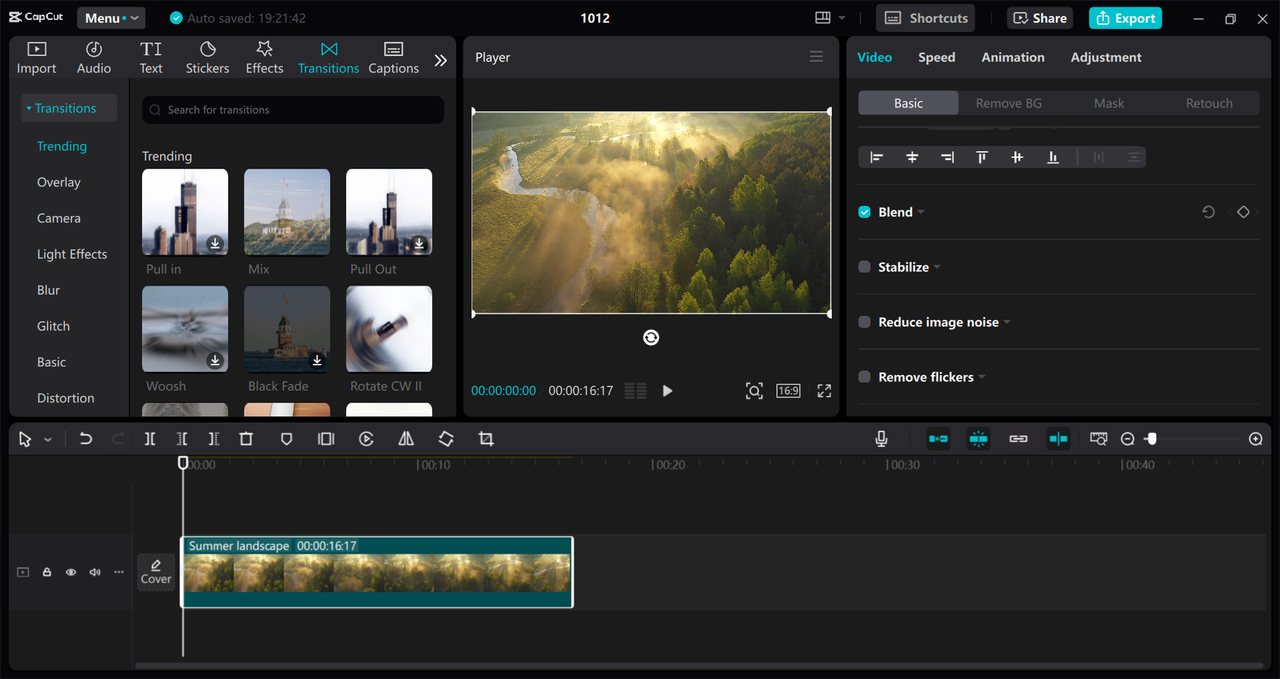Open the Audio panel
Image resolution: width=1280 pixels, height=679 pixels.
point(94,58)
